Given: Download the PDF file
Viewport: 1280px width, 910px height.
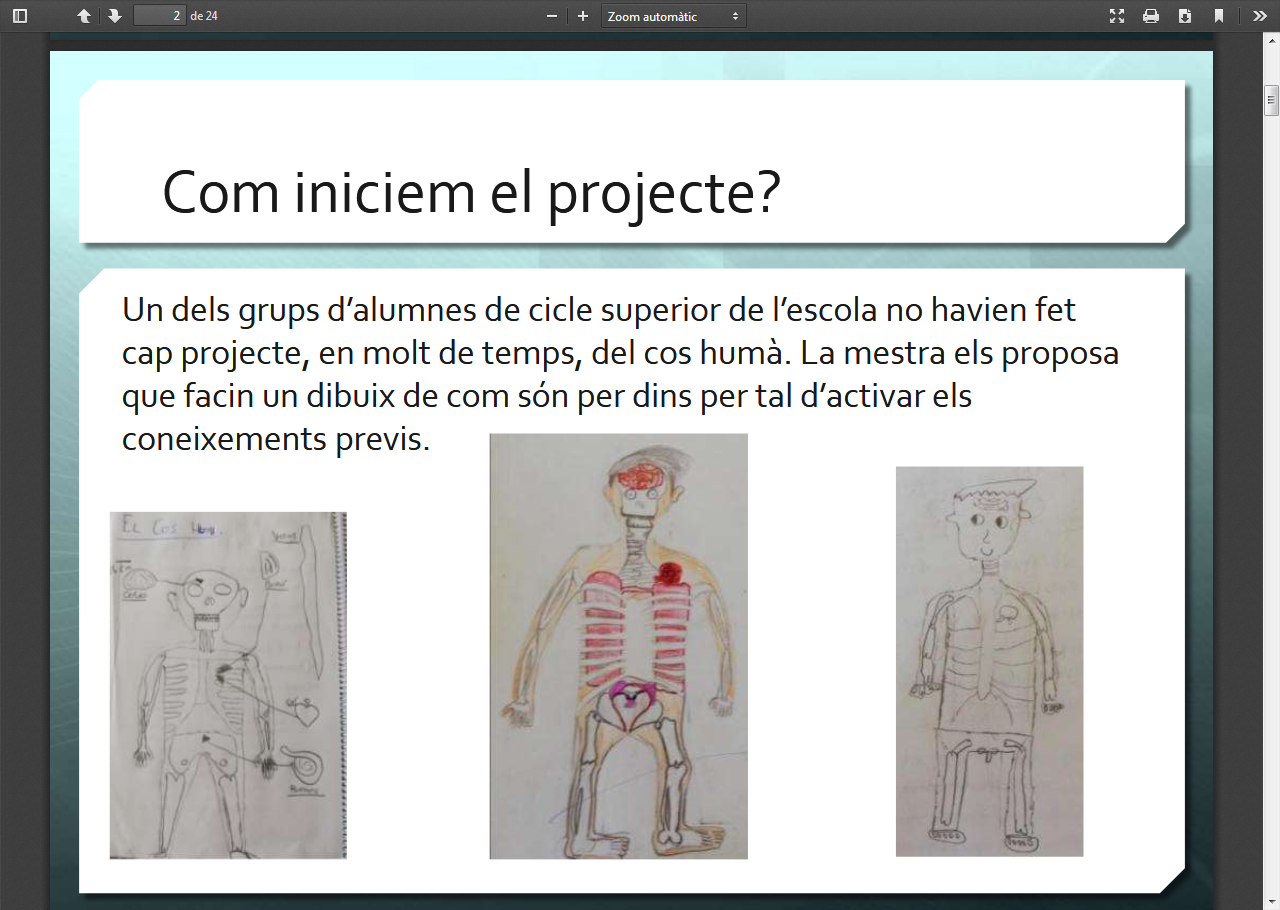Looking at the screenshot, I should coord(1185,16).
